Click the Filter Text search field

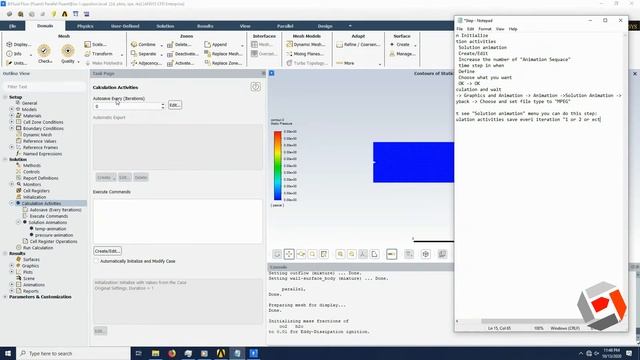pos(44,87)
